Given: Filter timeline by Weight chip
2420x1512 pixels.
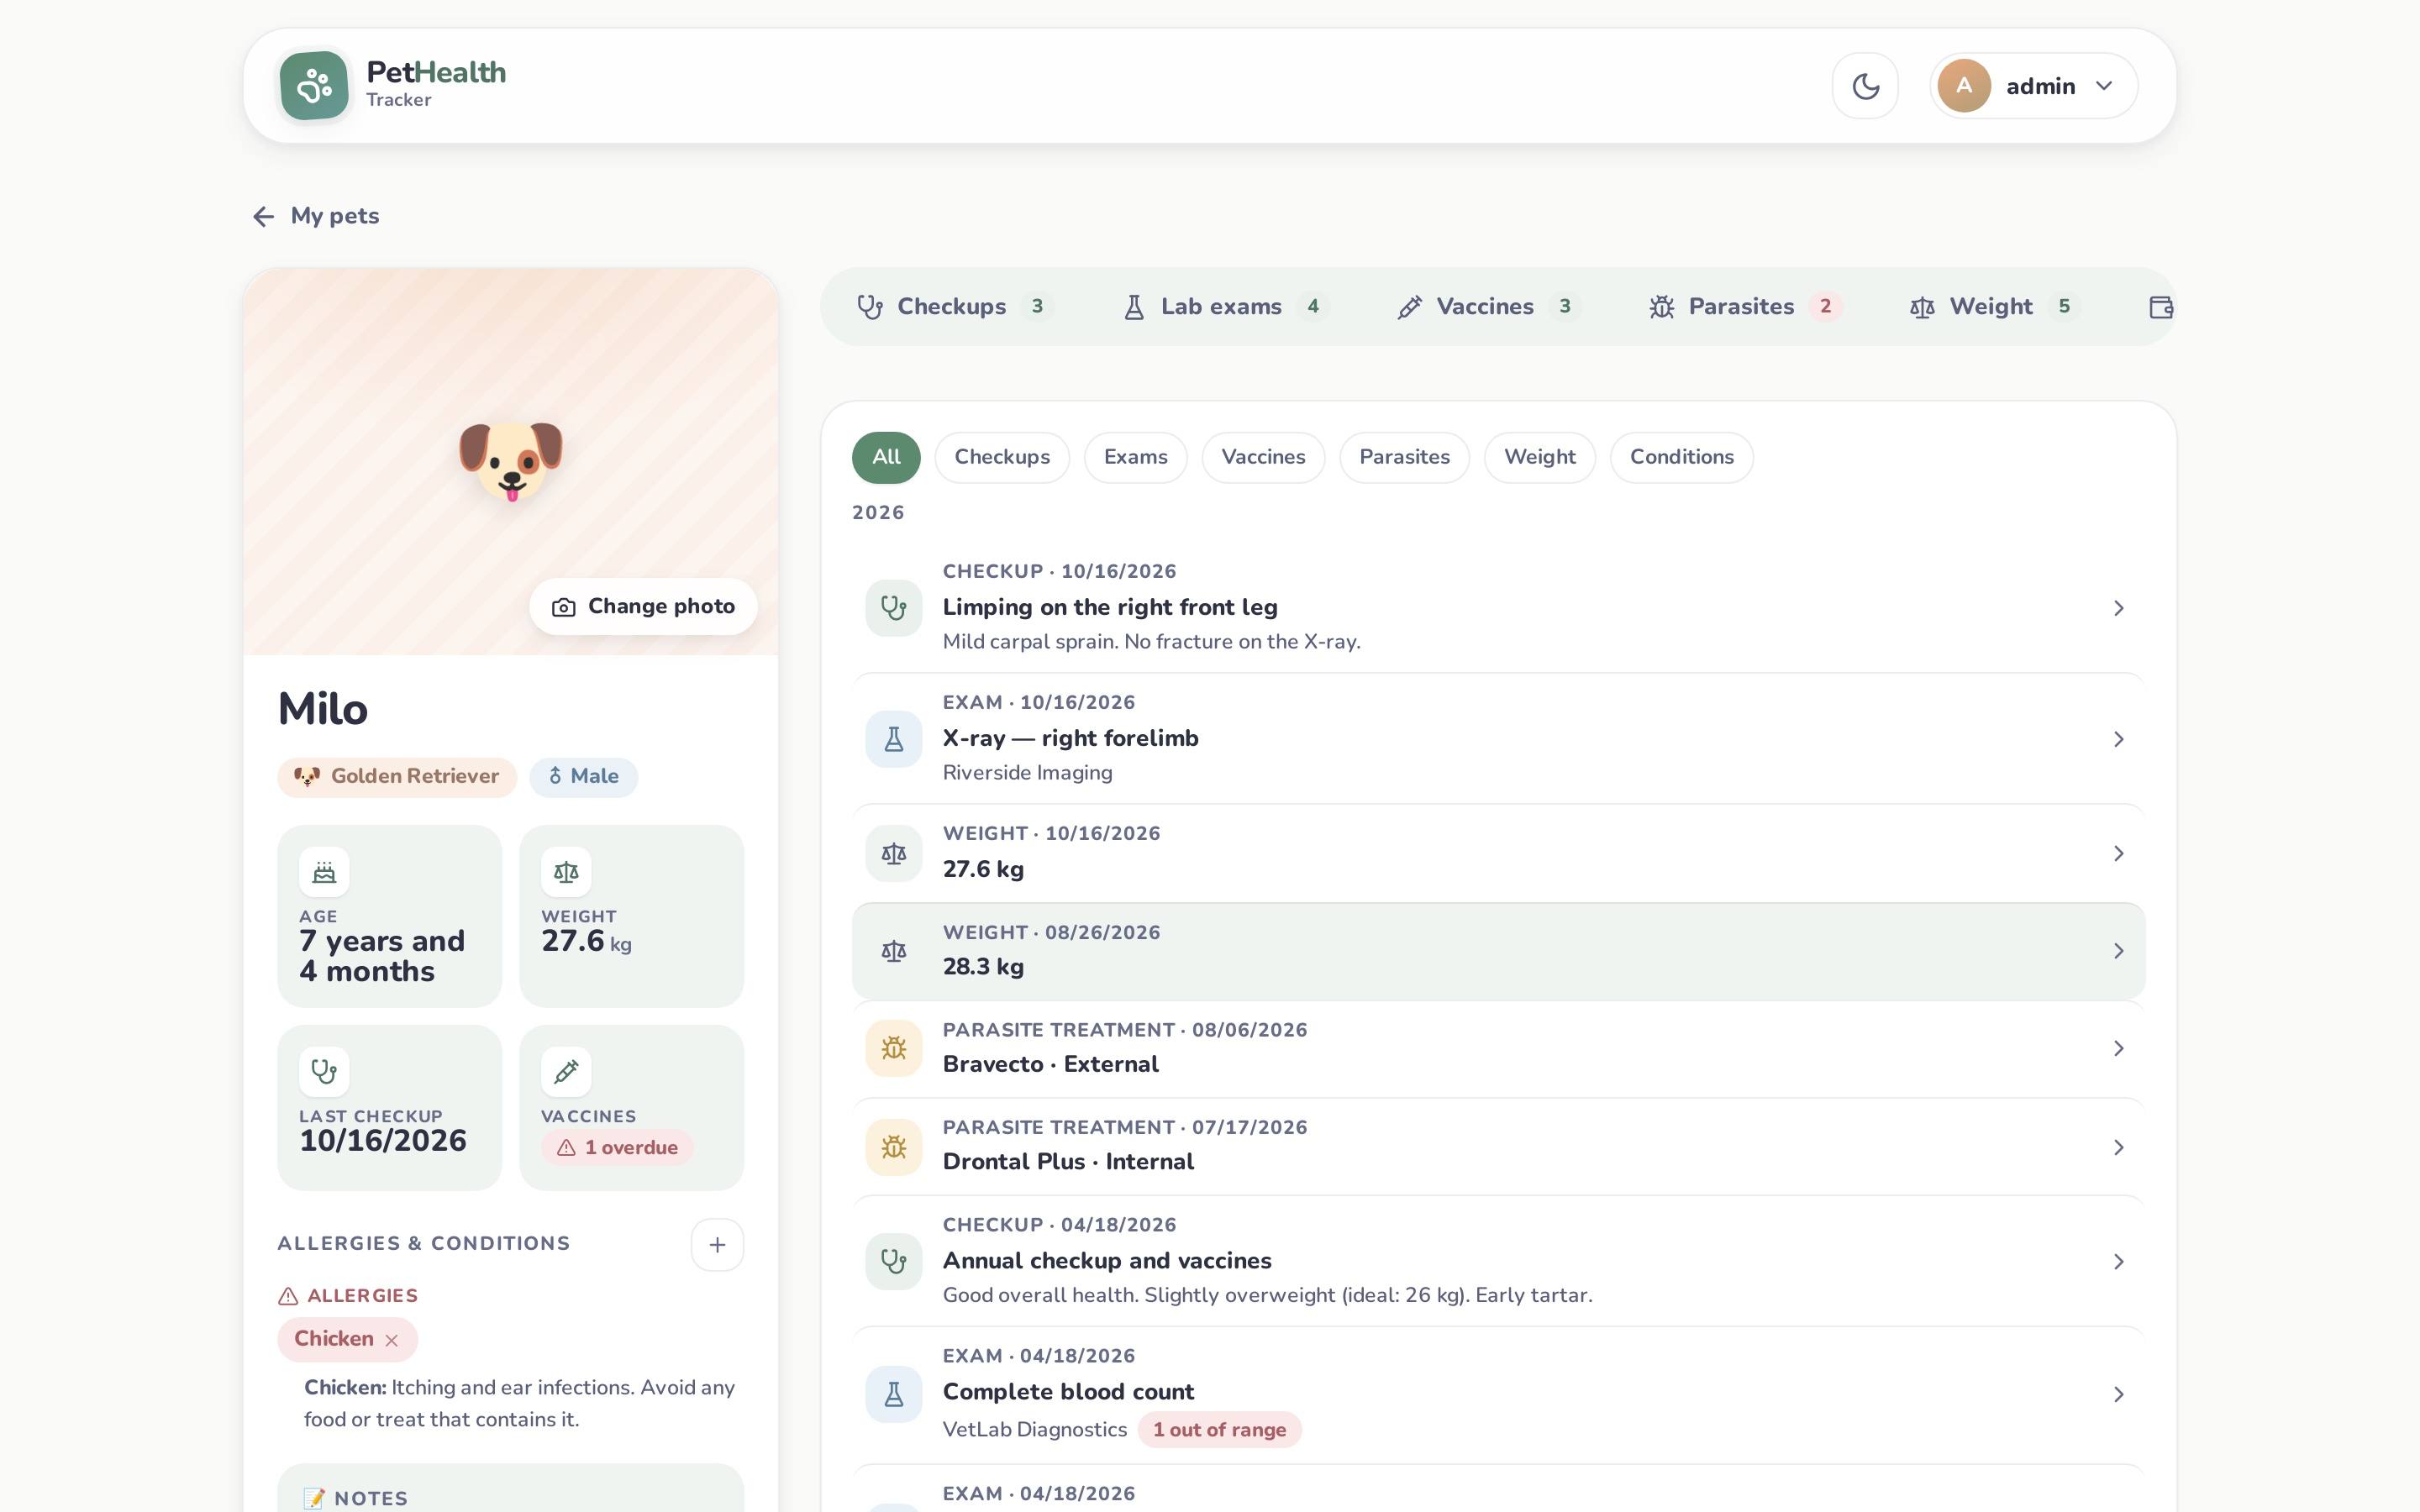Looking at the screenshot, I should point(1540,457).
